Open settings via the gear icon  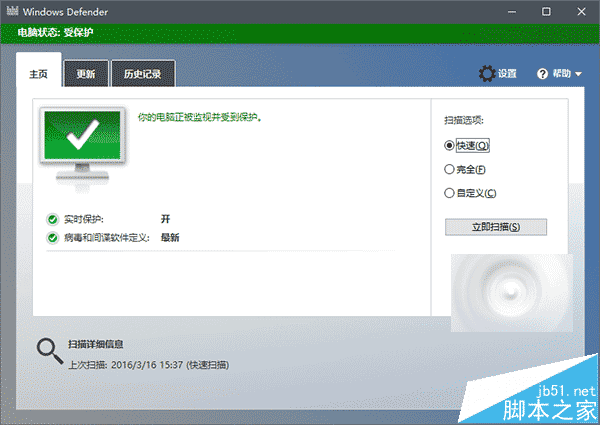point(487,73)
